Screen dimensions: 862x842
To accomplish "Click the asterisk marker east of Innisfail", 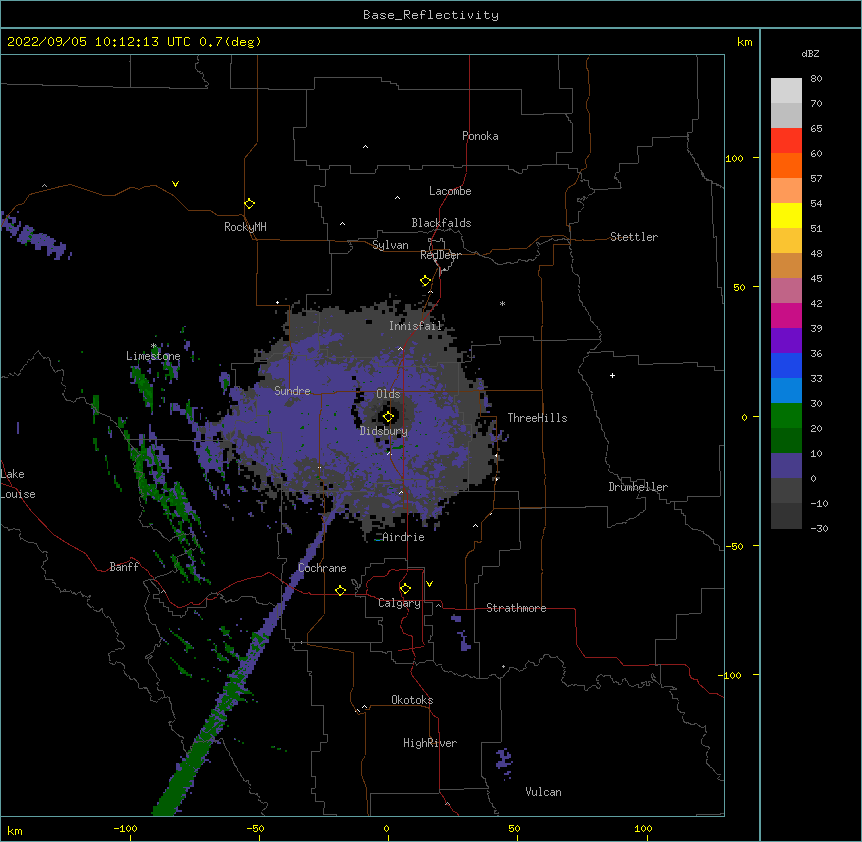I will coord(502,303).
